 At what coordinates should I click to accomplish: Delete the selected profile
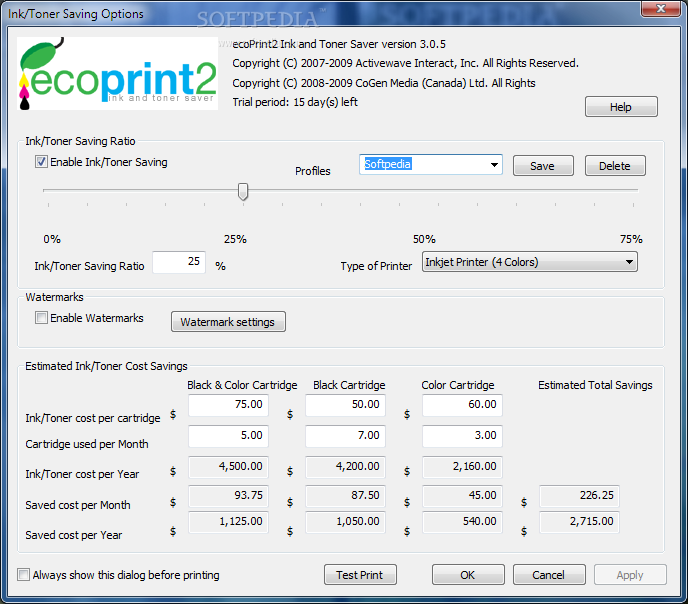615,166
